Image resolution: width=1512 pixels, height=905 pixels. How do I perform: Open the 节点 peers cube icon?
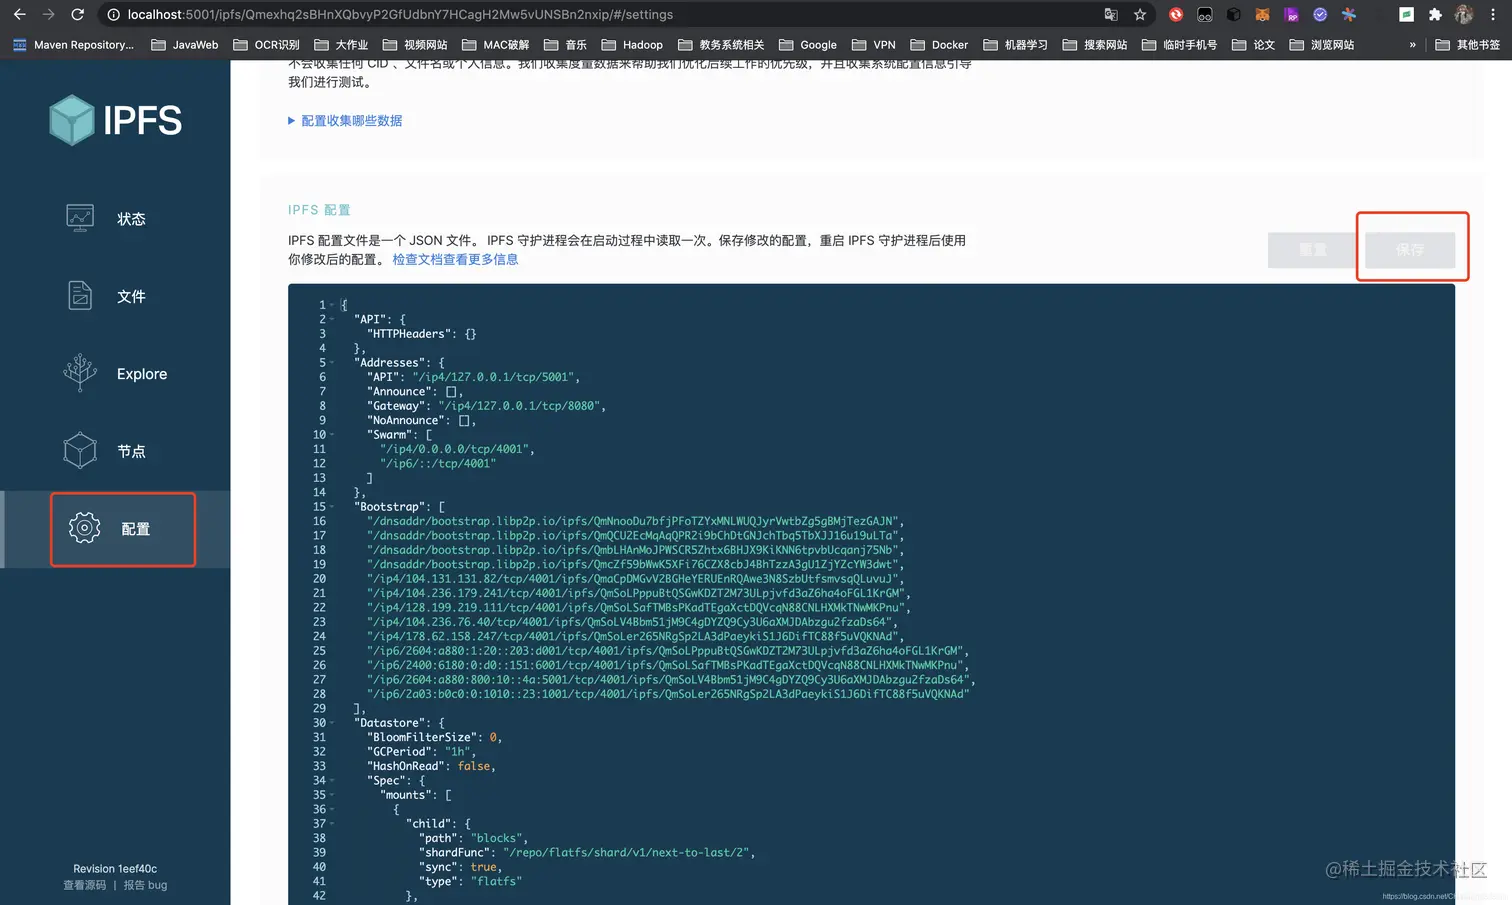click(80, 451)
